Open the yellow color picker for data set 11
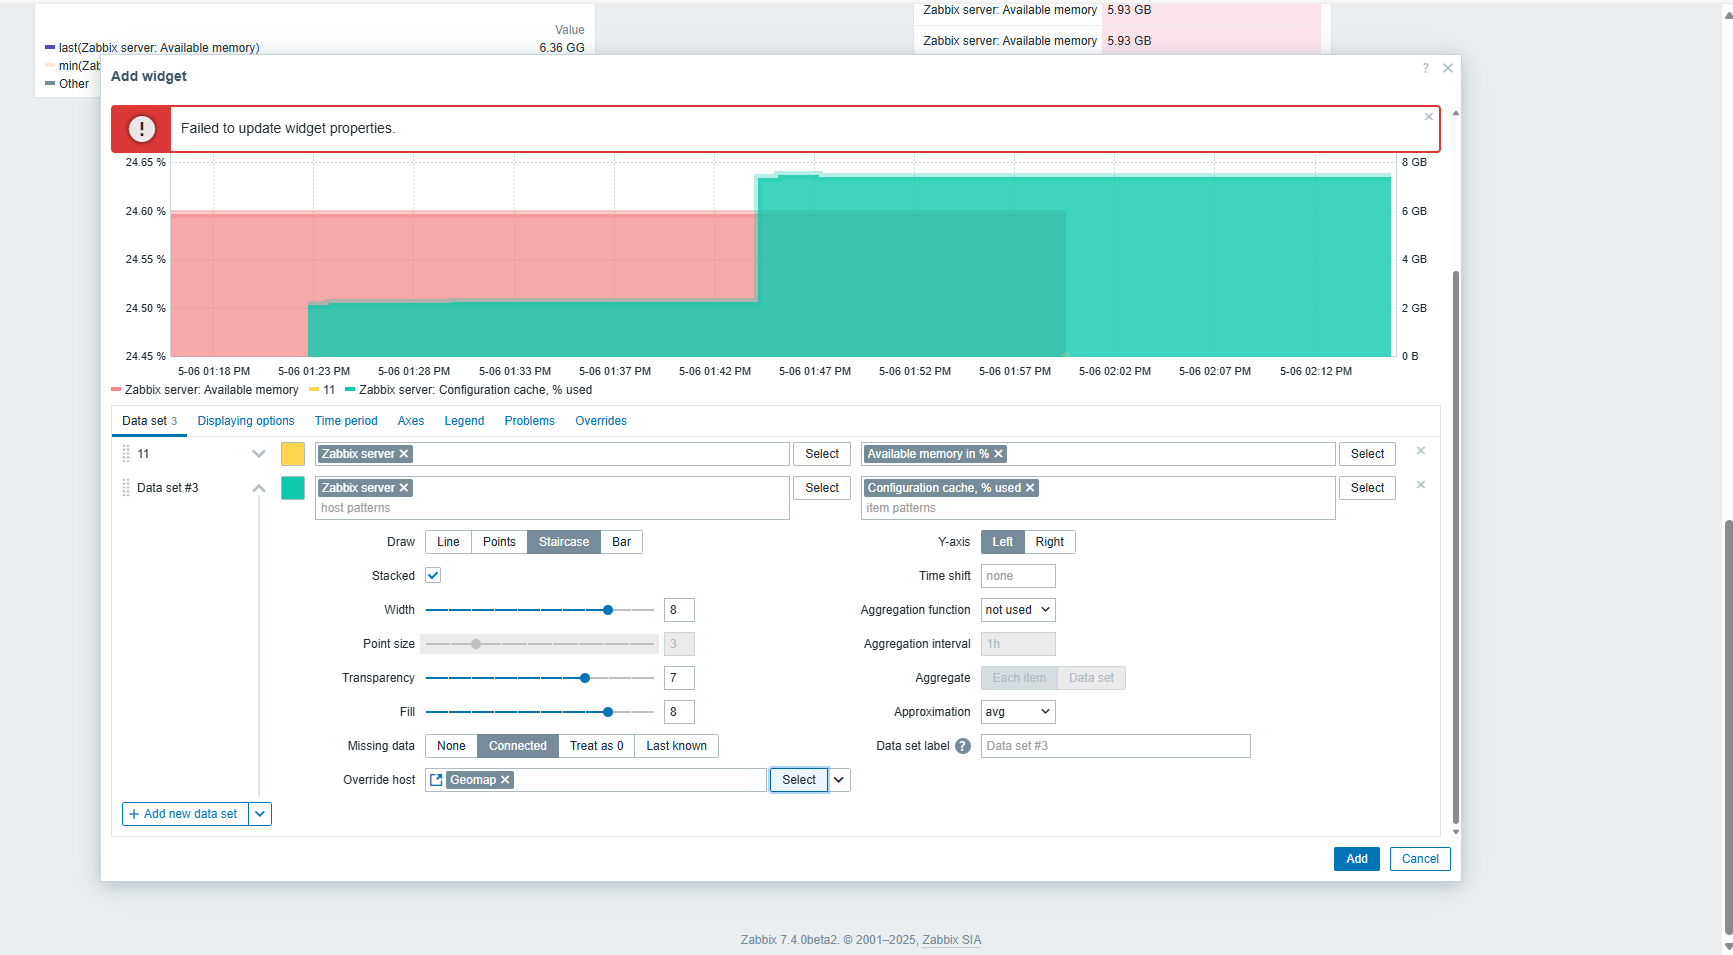 (x=293, y=454)
